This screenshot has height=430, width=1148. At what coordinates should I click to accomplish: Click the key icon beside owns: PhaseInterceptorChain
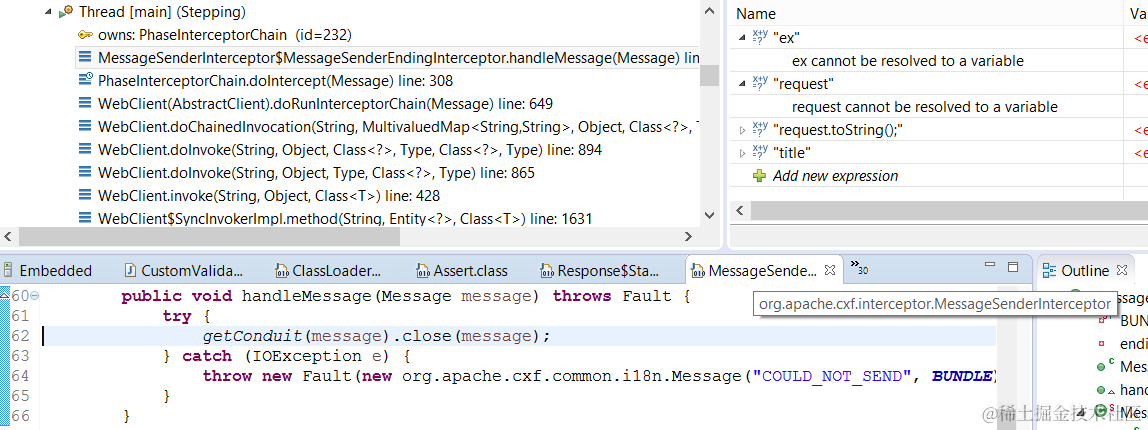(x=85, y=34)
